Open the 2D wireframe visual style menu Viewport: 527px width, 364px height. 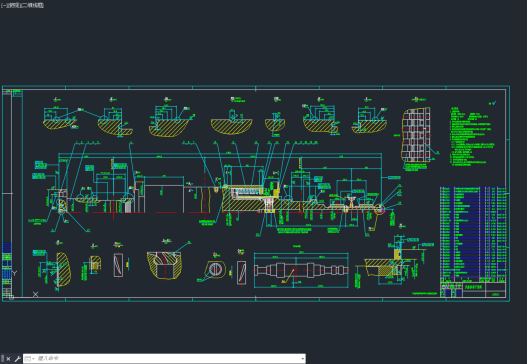32,5
